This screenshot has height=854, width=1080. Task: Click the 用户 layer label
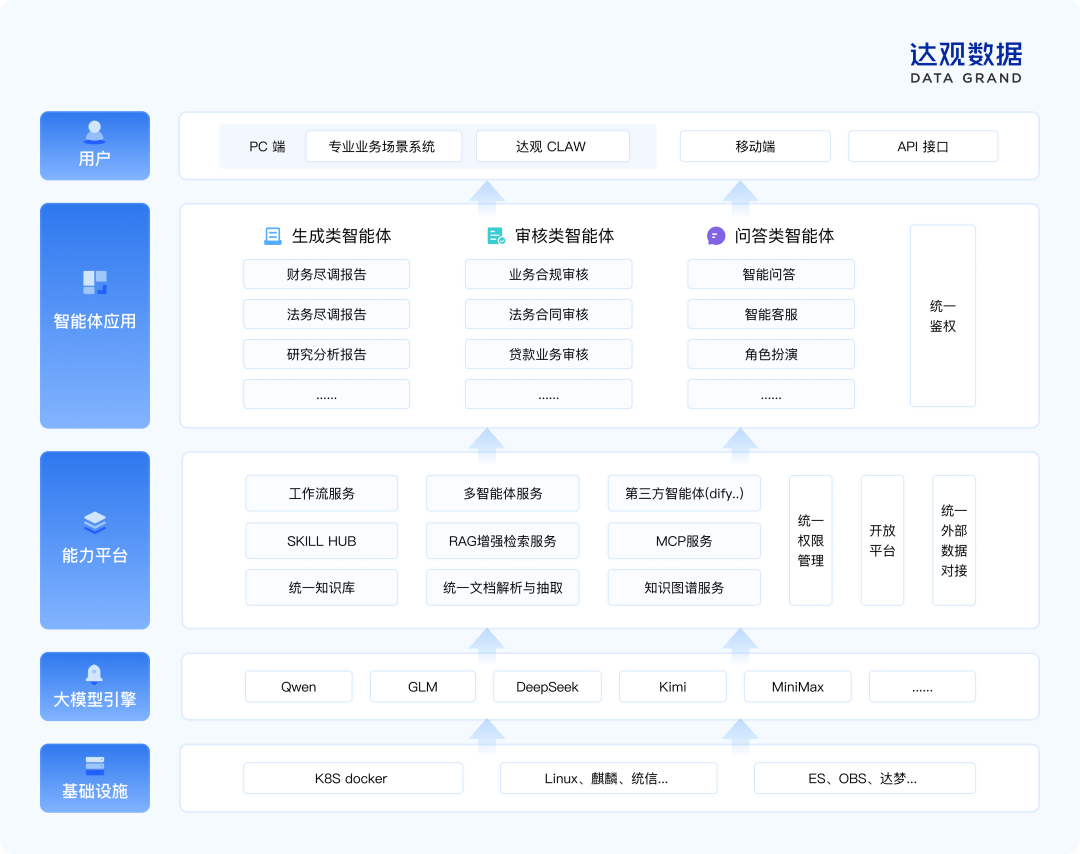click(94, 159)
